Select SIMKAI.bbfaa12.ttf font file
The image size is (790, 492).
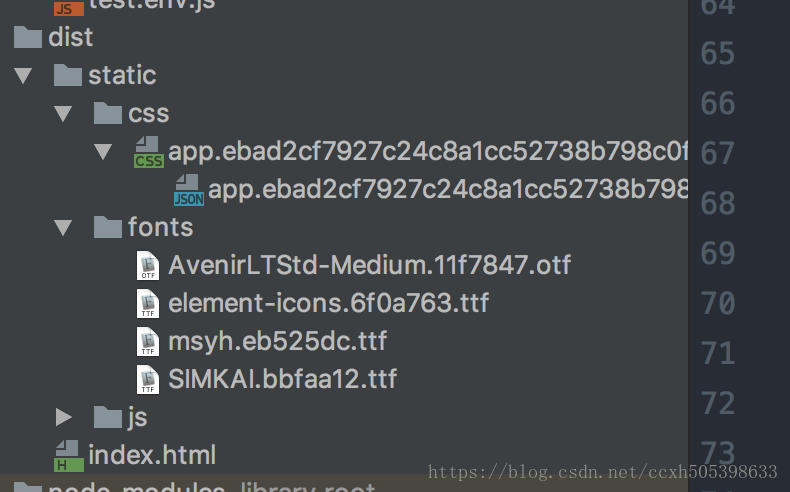point(282,379)
